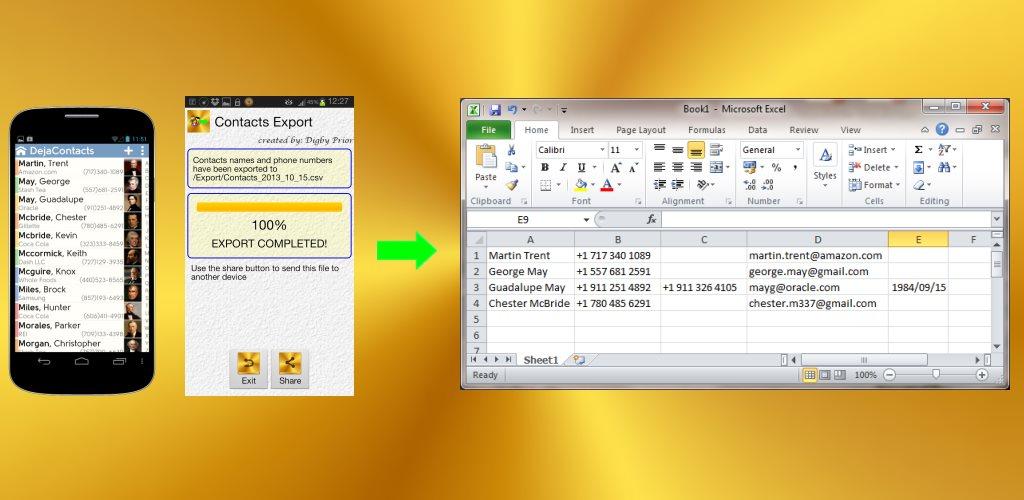
Task: Select the Sheet1 worksheet tab
Action: [541, 360]
